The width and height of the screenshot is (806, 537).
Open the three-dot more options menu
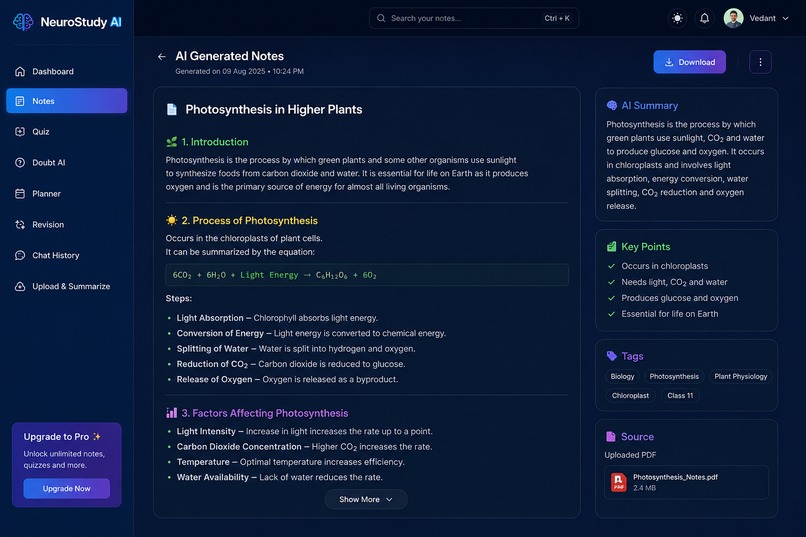tap(760, 62)
